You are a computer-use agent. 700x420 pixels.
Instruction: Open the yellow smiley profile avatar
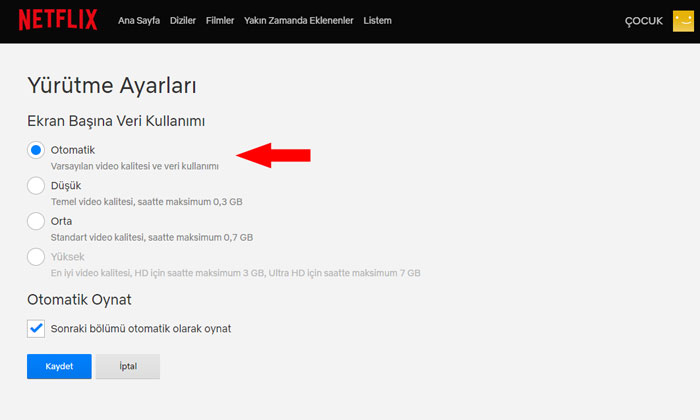point(683,21)
